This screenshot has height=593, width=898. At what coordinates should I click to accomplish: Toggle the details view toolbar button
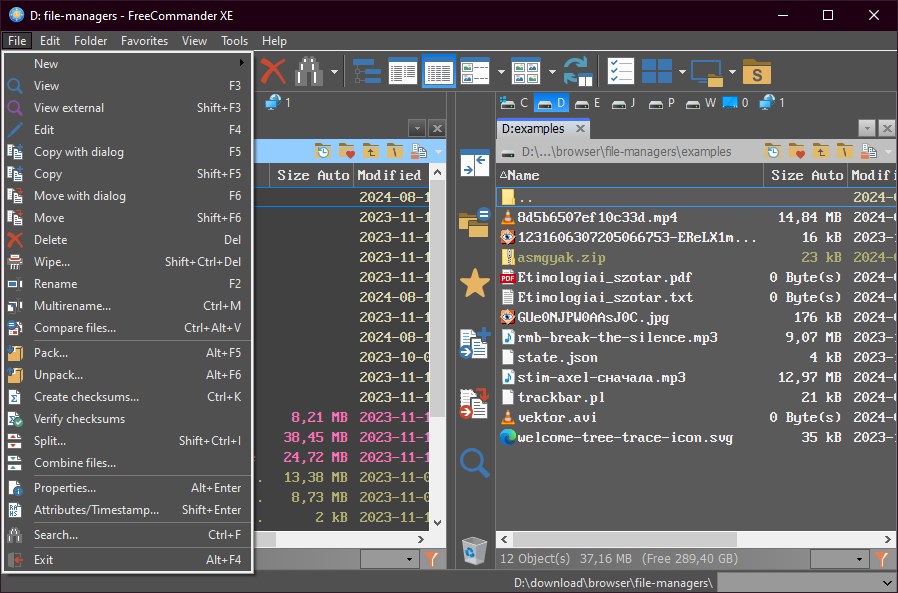pyautogui.click(x=438, y=72)
